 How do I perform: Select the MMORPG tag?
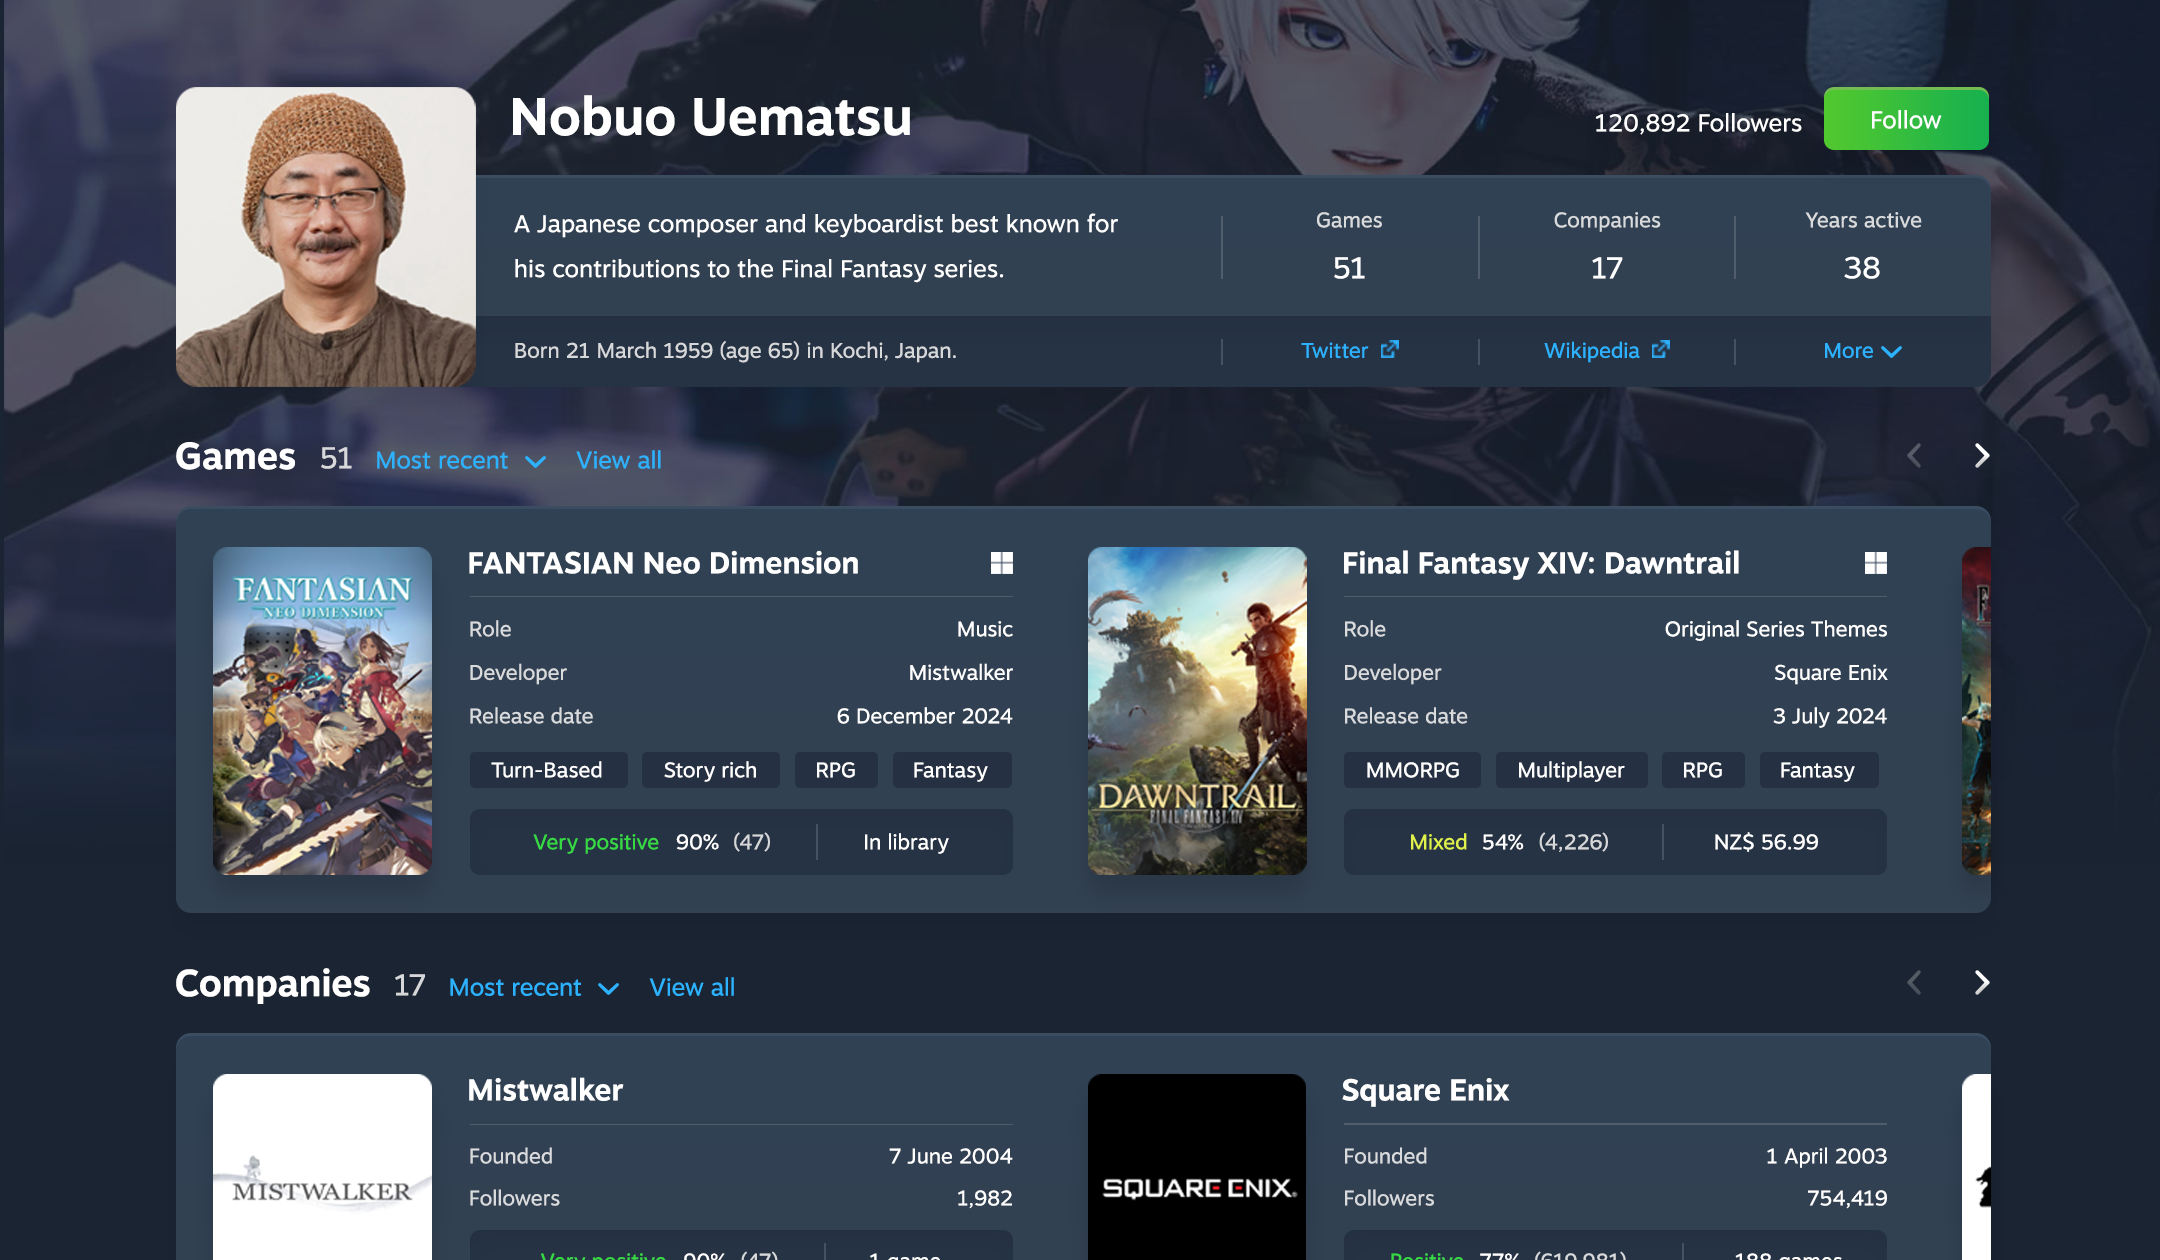1412,770
